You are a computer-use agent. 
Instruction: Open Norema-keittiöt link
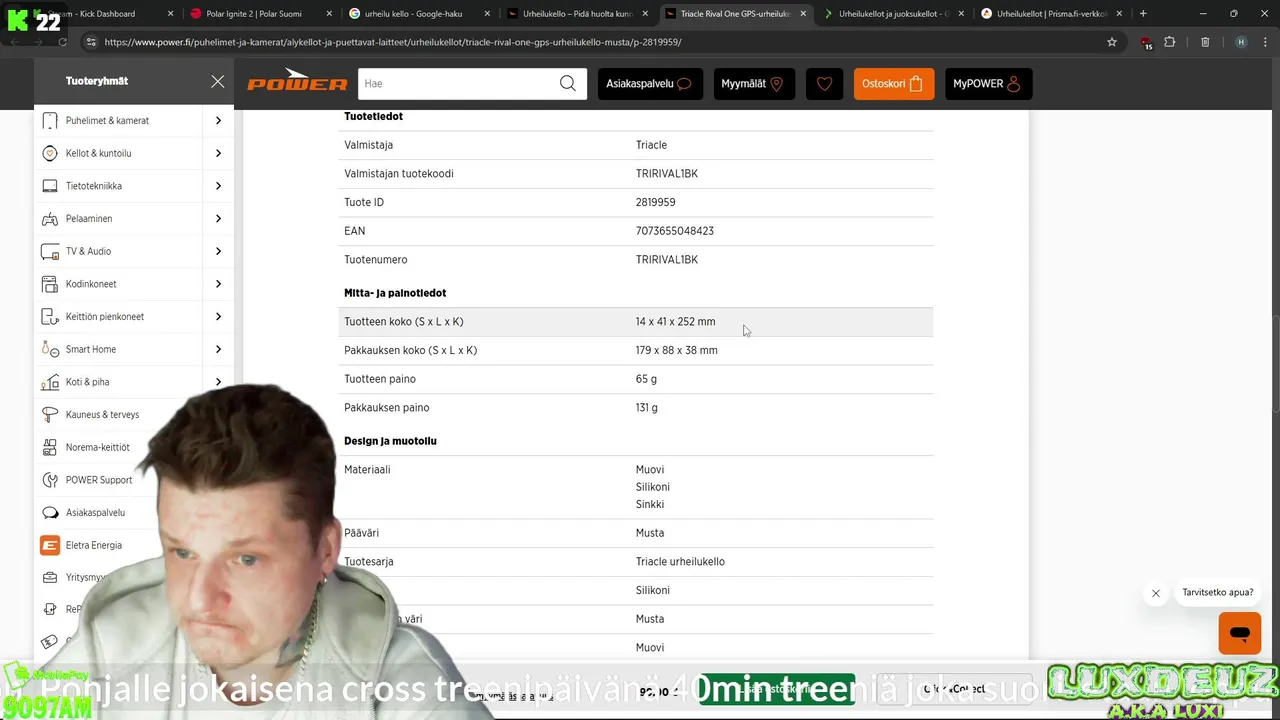pyautogui.click(x=98, y=448)
